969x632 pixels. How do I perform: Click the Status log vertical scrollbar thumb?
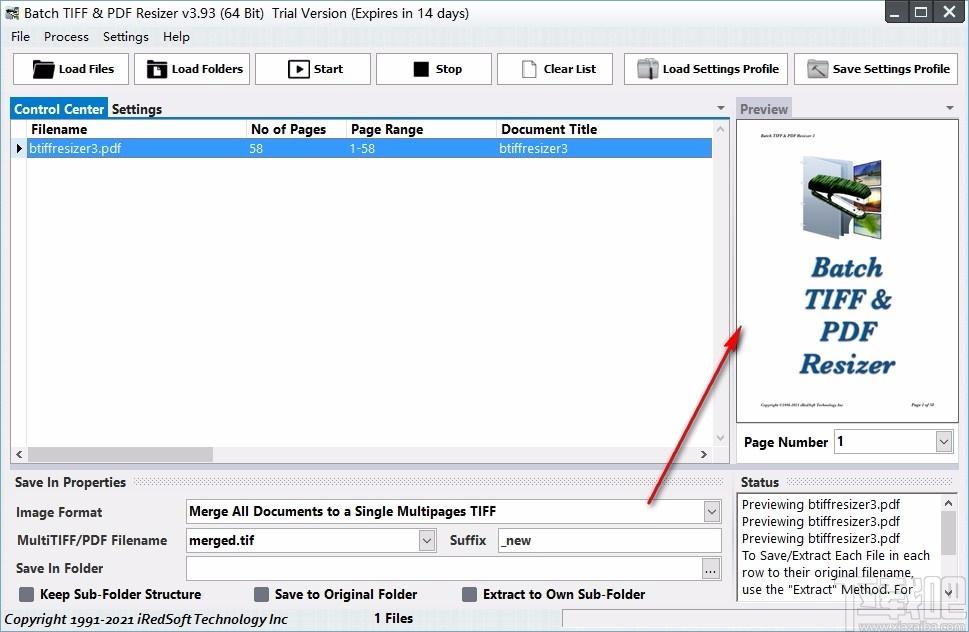pyautogui.click(x=949, y=533)
